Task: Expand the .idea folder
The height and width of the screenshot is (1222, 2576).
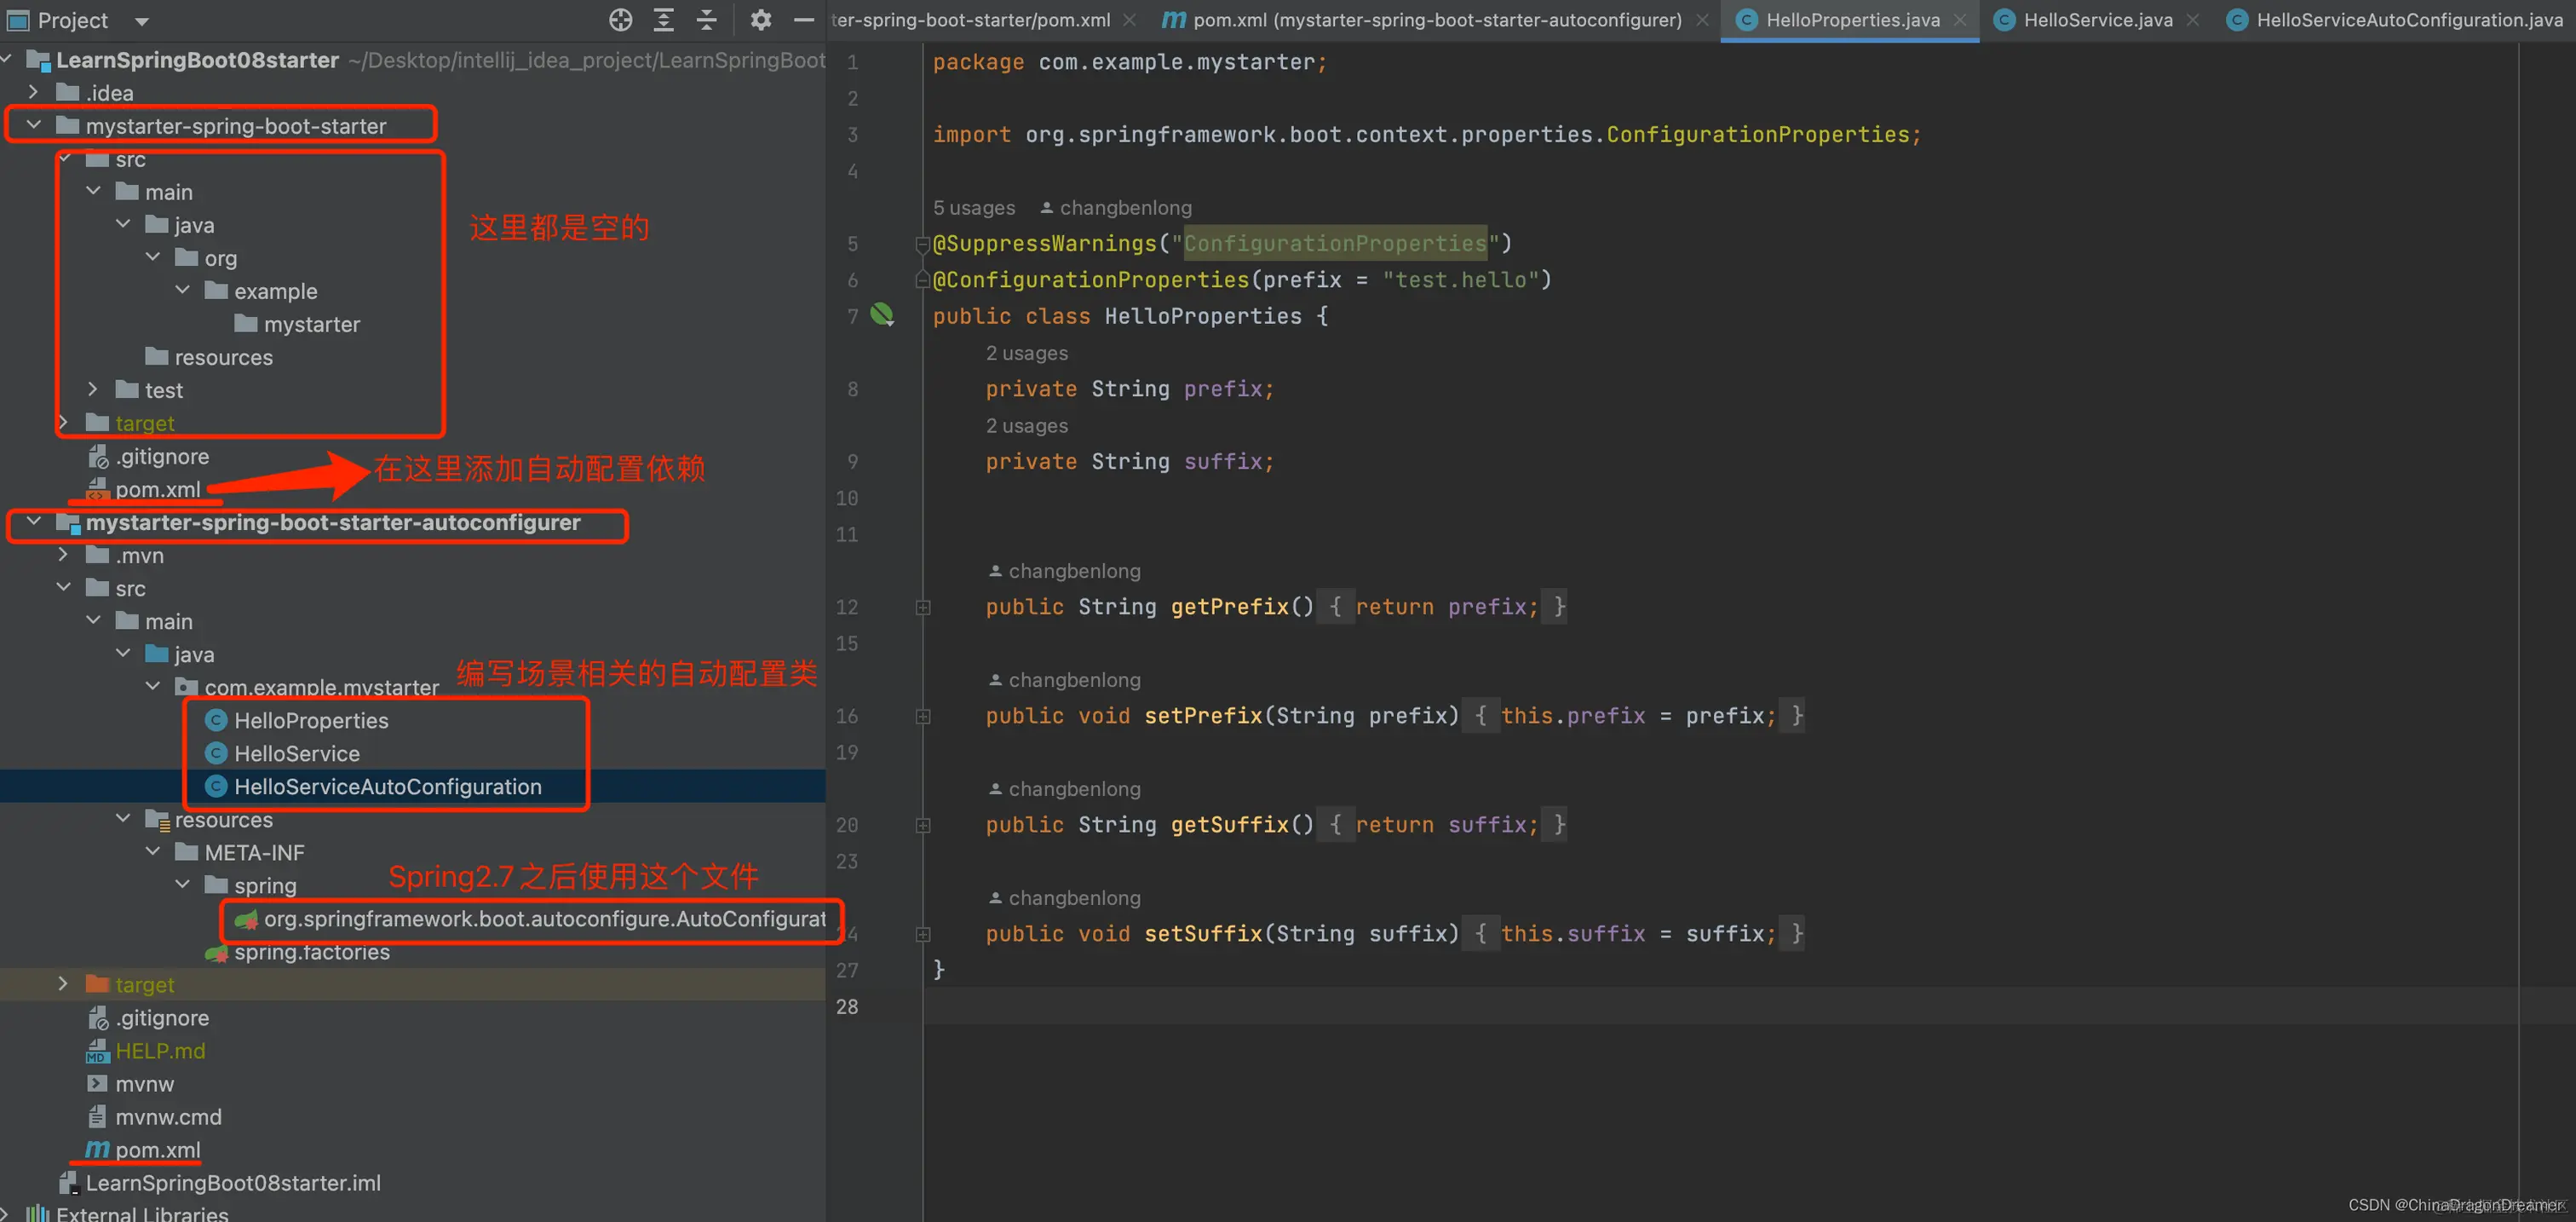Action: (x=34, y=92)
